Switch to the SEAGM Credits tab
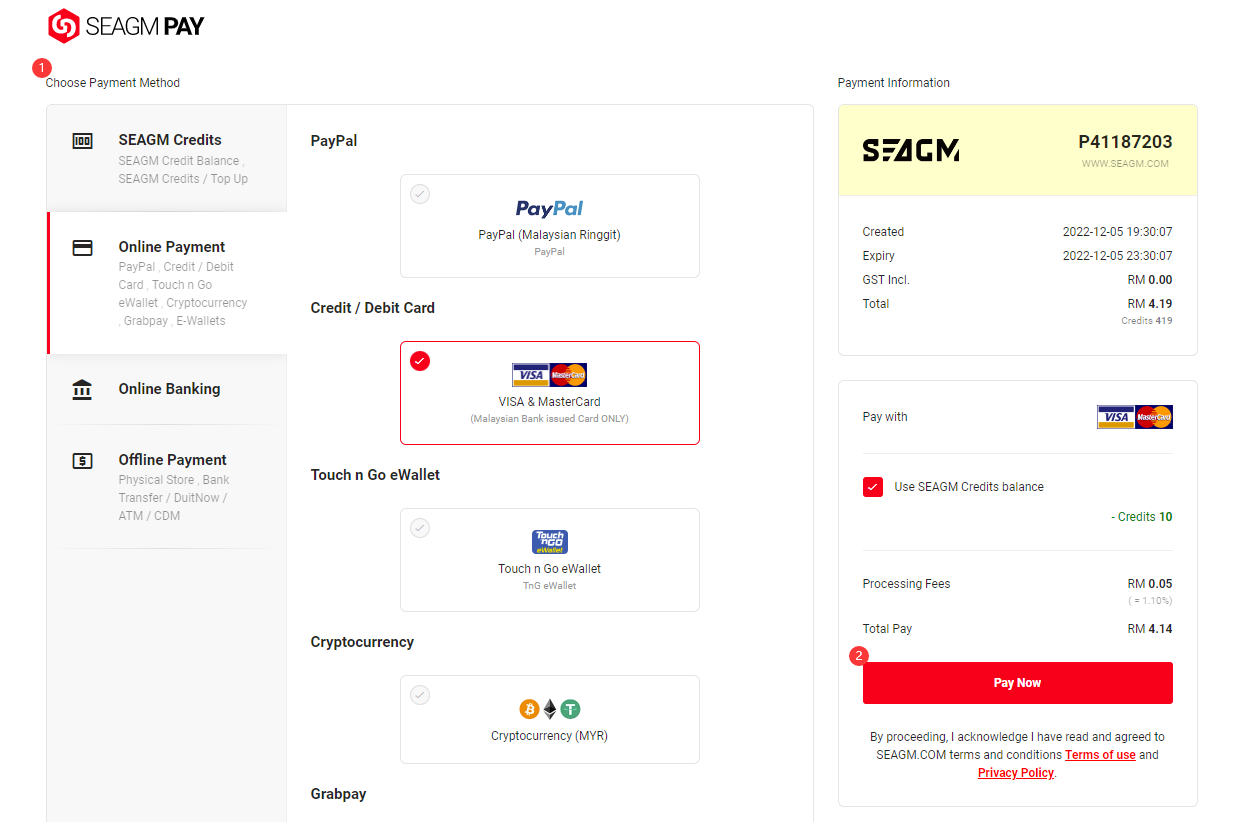The height and width of the screenshot is (822, 1239). 169,140
